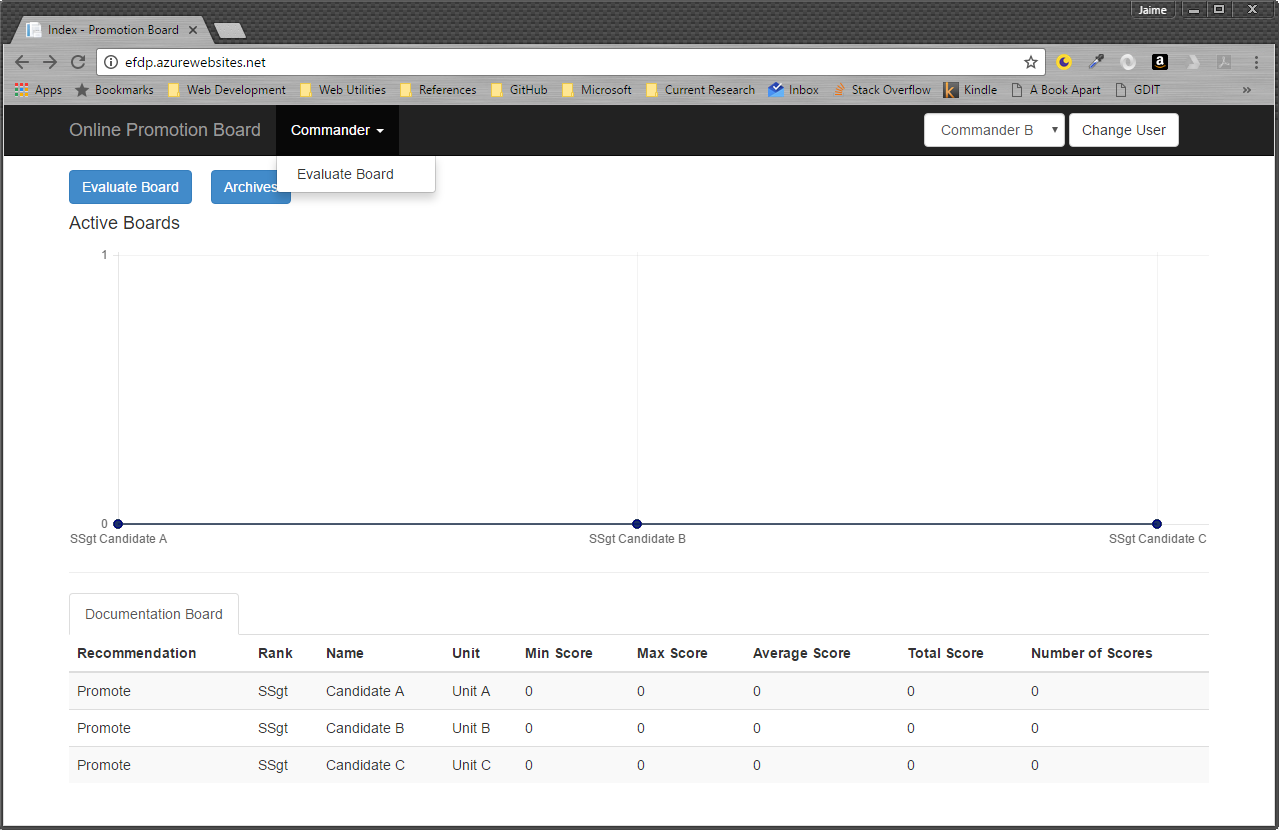Image resolution: width=1280 pixels, height=830 pixels.
Task: Switch to the Documentation Board tab
Action: (x=154, y=614)
